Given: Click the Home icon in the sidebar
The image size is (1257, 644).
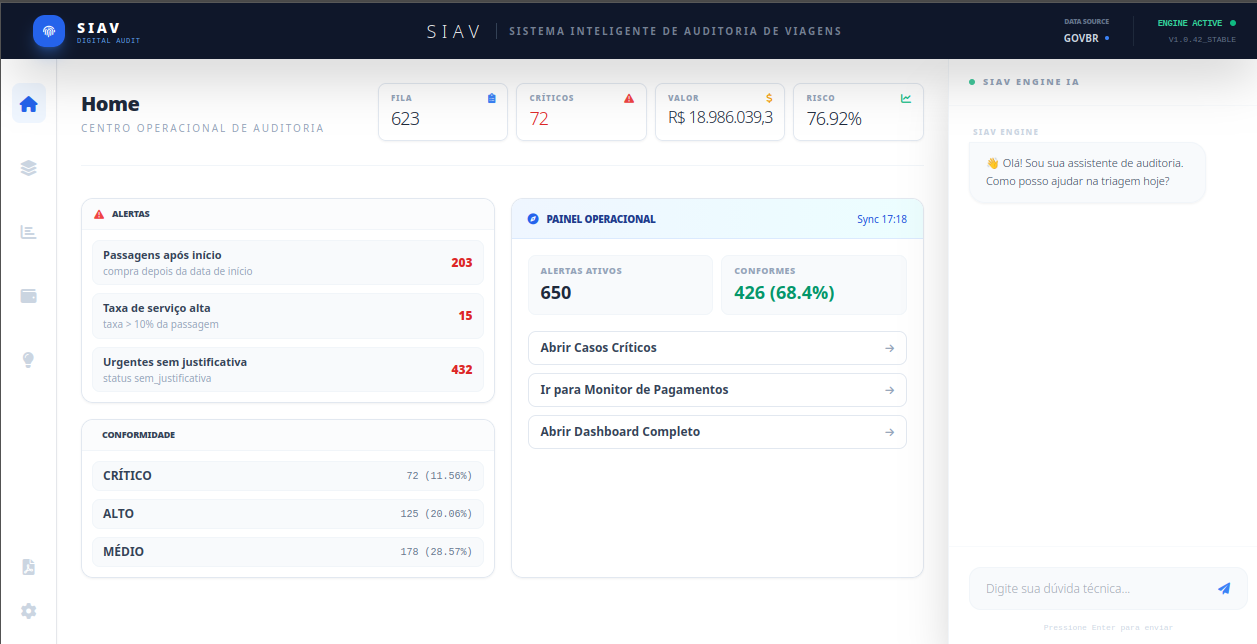Looking at the screenshot, I should coord(28,103).
